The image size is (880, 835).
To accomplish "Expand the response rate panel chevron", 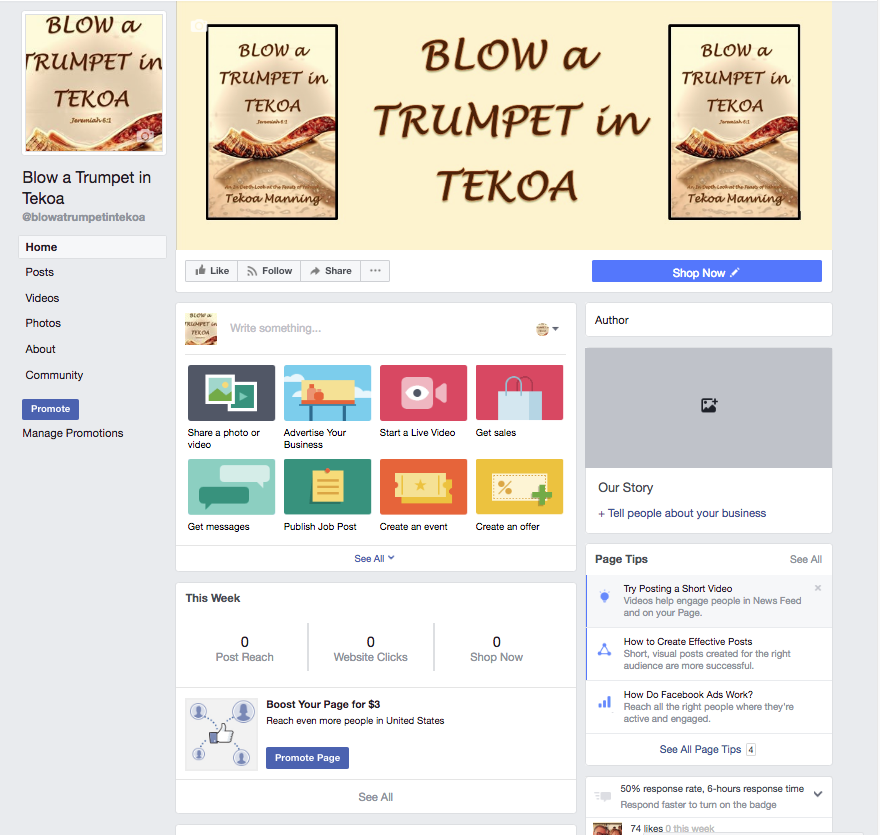I will pyautogui.click(x=818, y=794).
